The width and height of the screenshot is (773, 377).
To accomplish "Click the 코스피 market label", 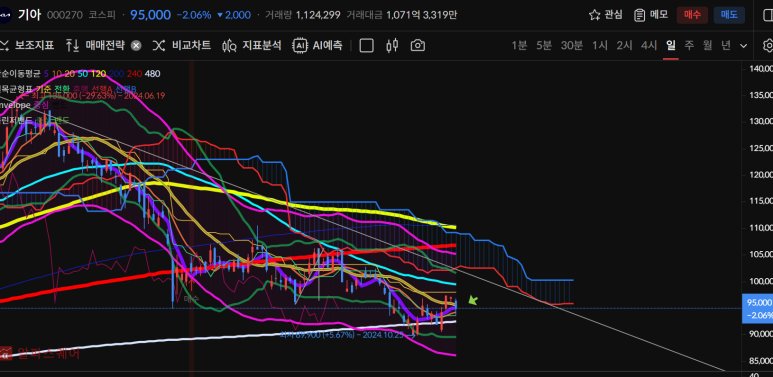I will 102,15.
